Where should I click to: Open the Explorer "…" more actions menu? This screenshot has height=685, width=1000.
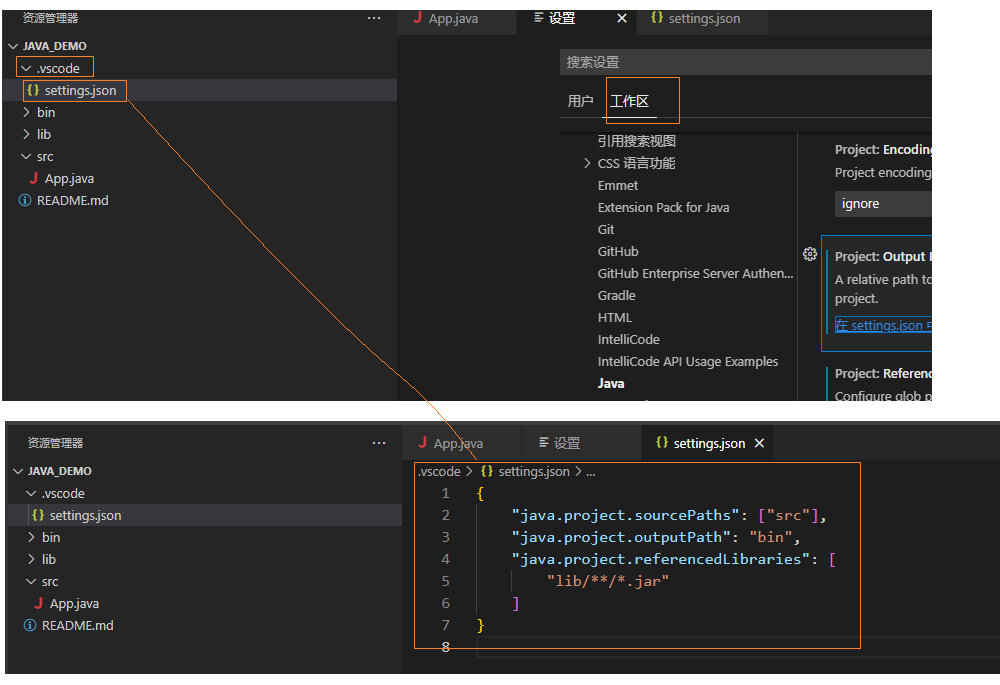374,17
